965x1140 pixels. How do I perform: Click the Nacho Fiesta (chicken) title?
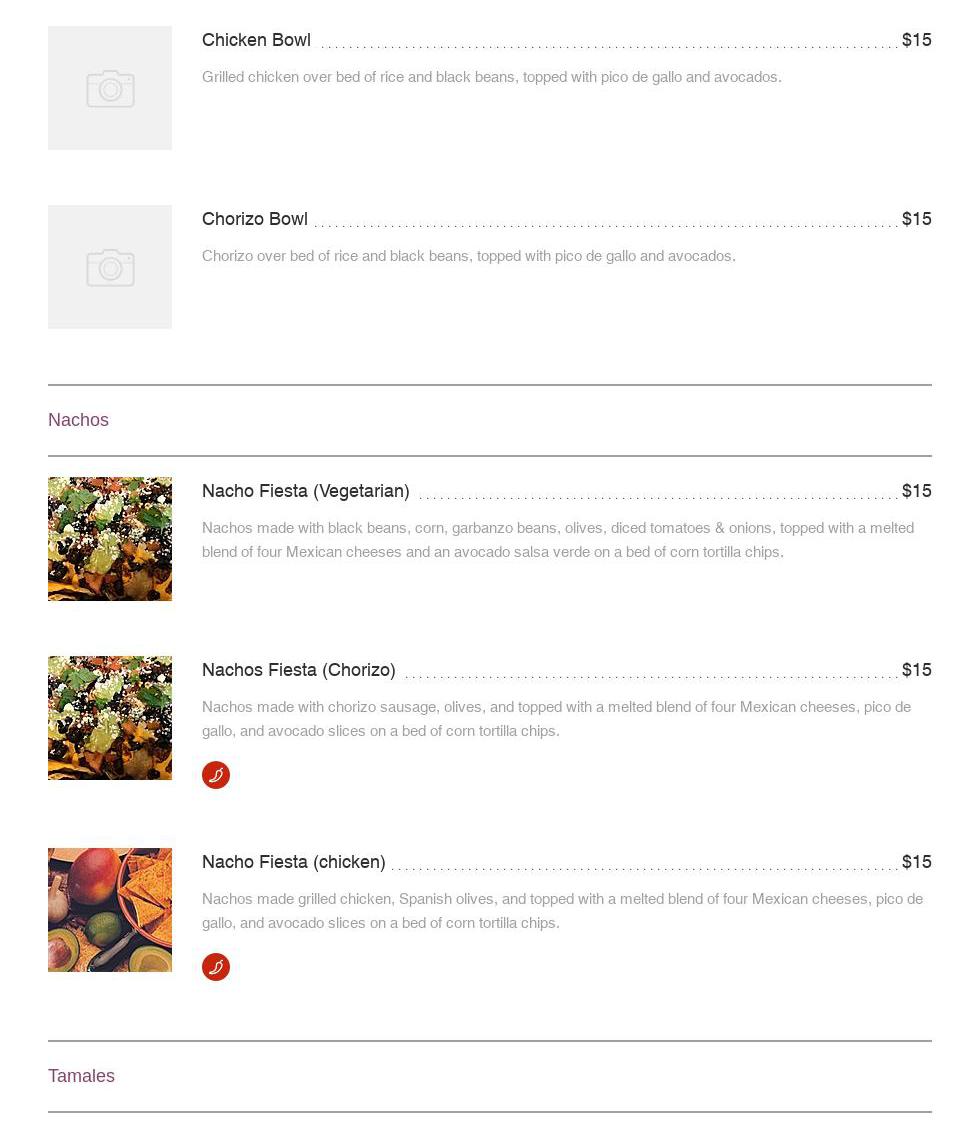(x=294, y=862)
